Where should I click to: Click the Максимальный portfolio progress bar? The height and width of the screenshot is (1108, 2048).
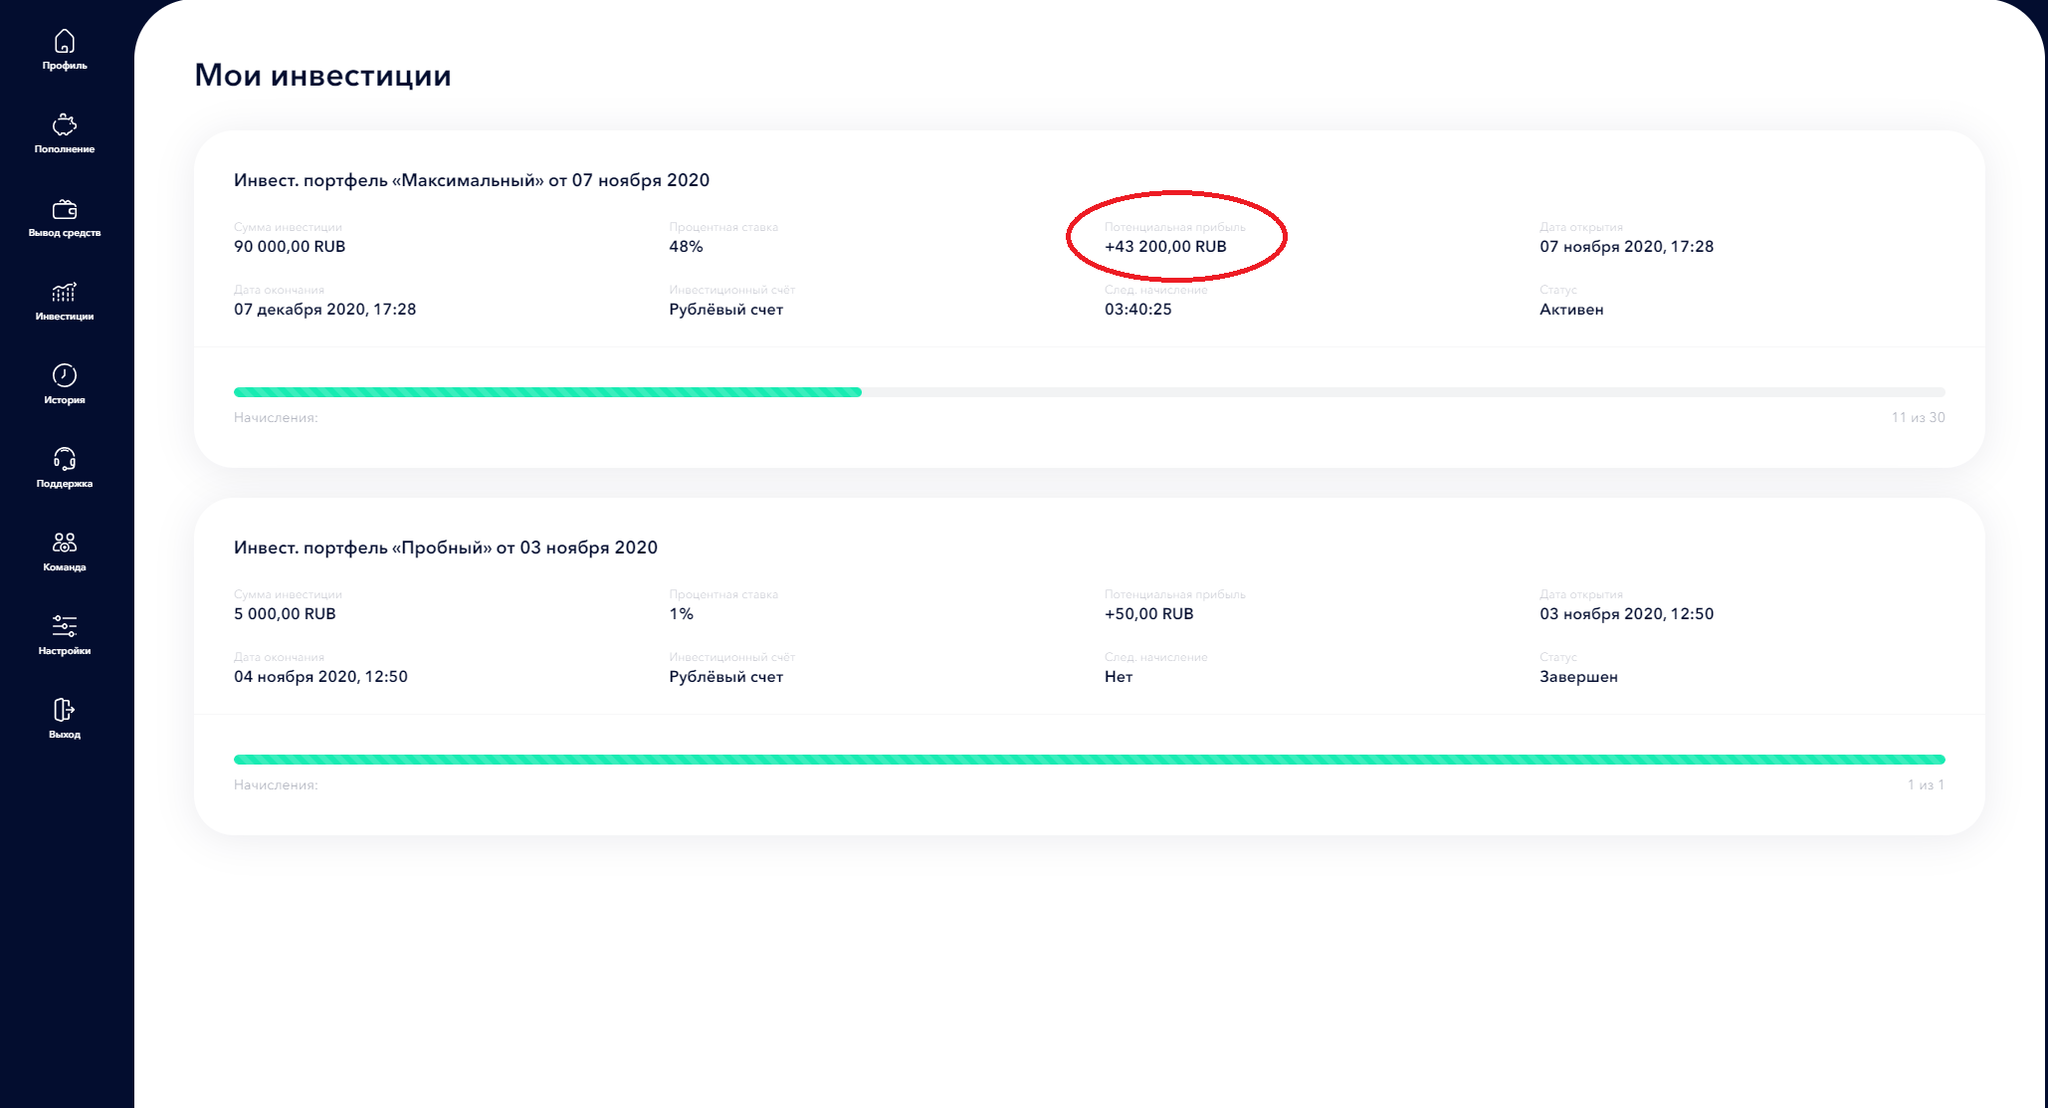(x=1089, y=392)
